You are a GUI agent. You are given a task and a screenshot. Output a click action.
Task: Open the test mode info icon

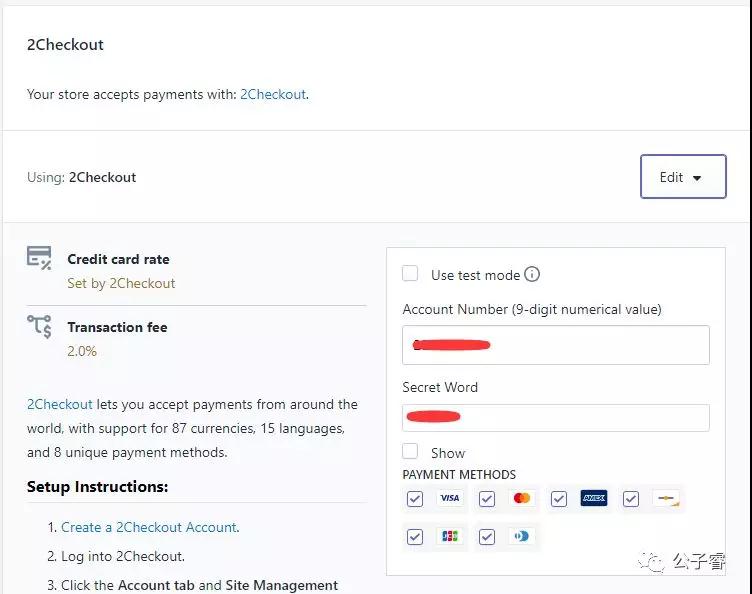click(x=531, y=274)
